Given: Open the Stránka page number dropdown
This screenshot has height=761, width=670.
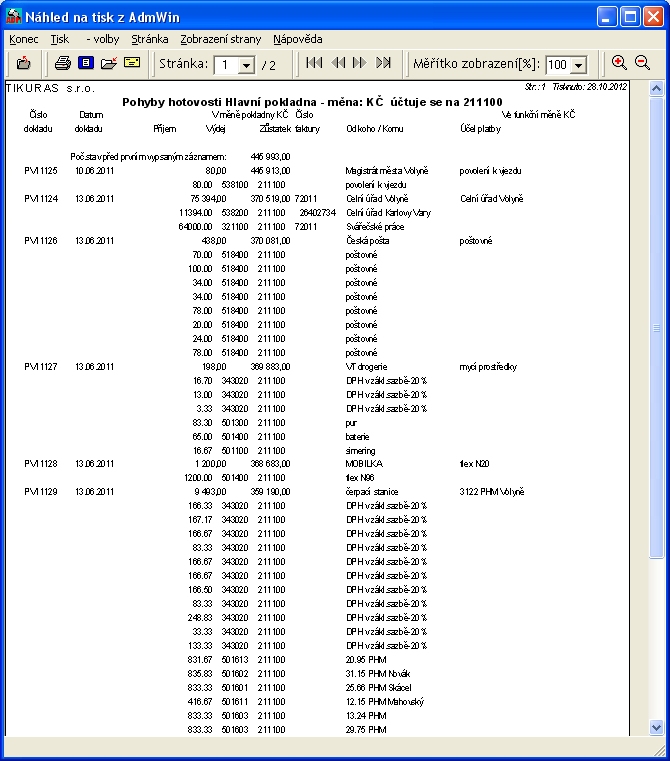Looking at the screenshot, I should point(247,65).
